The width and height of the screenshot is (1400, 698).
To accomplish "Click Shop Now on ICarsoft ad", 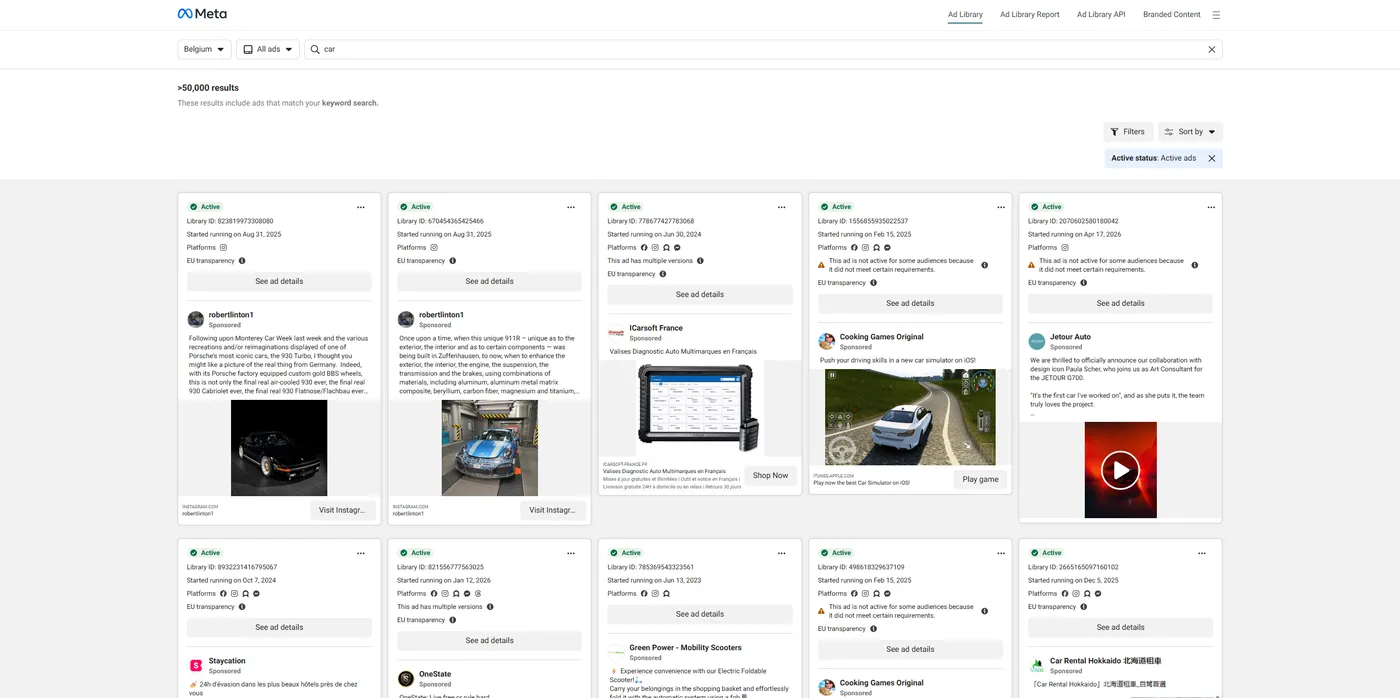I will tap(770, 475).
